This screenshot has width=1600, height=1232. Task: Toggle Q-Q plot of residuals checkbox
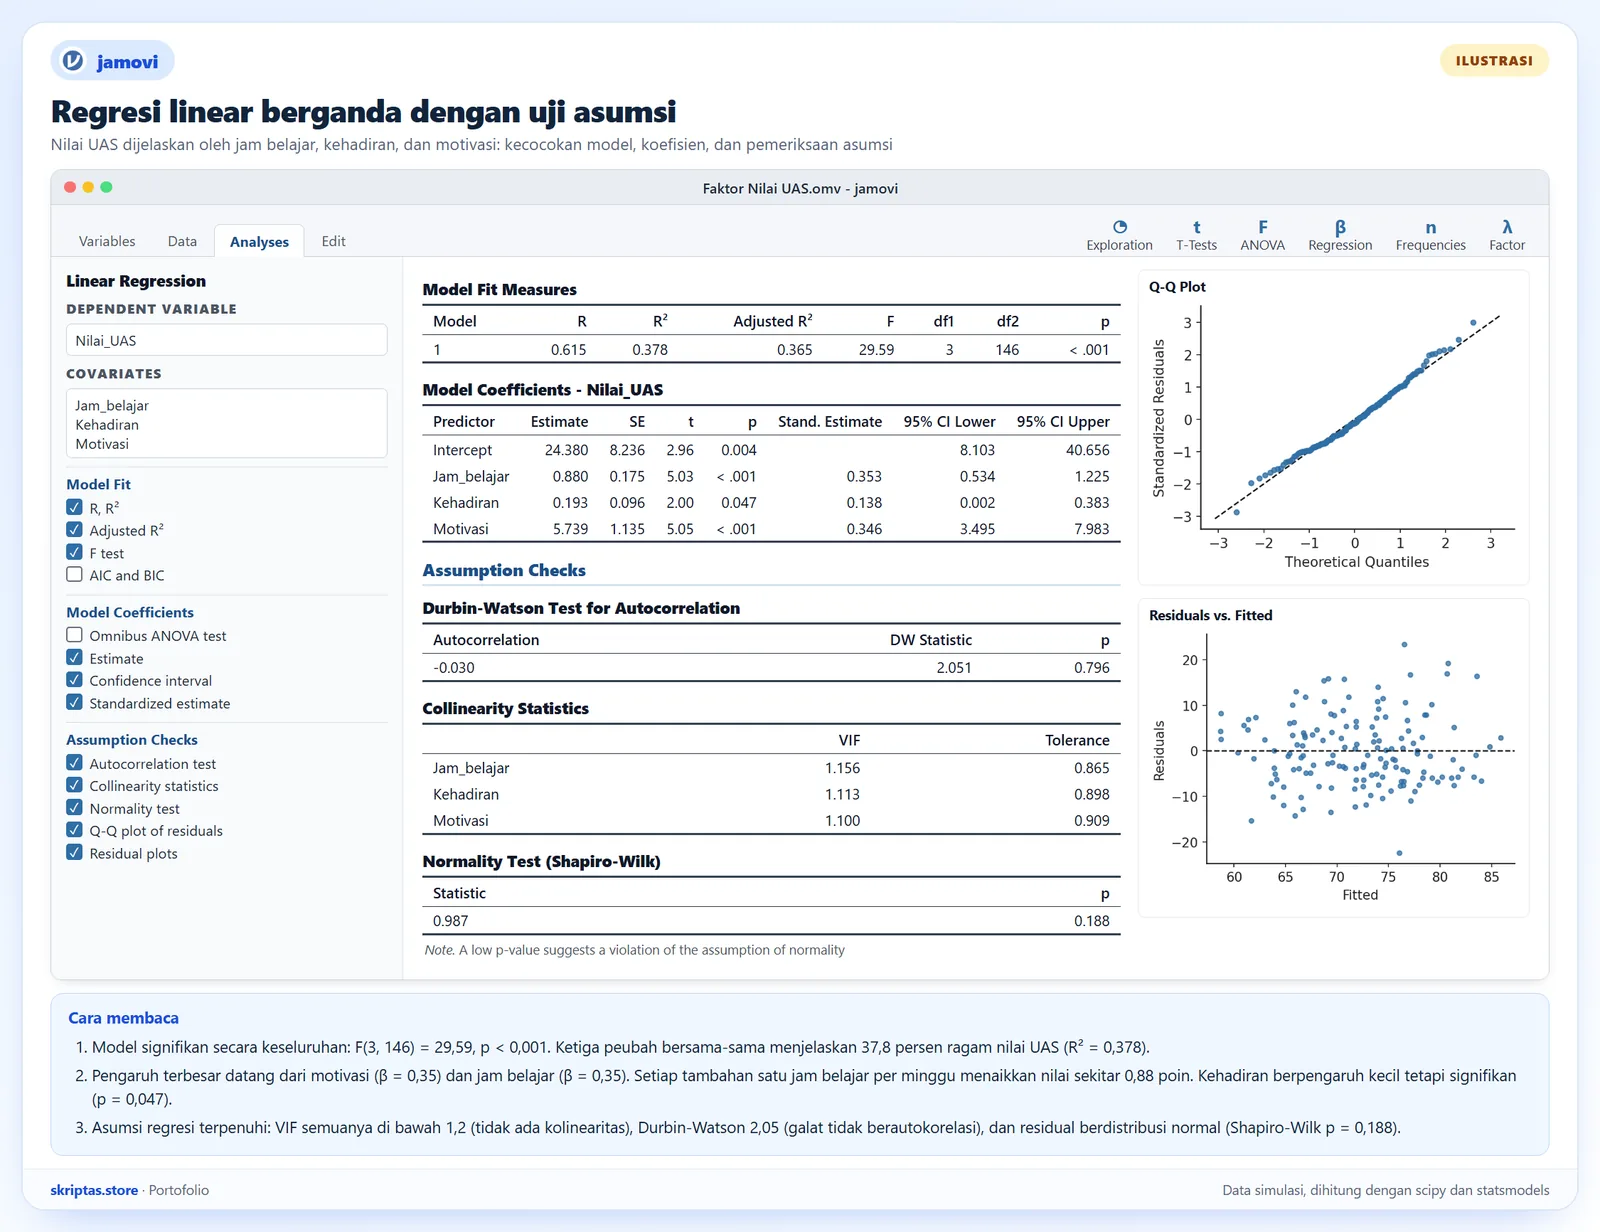tap(74, 830)
